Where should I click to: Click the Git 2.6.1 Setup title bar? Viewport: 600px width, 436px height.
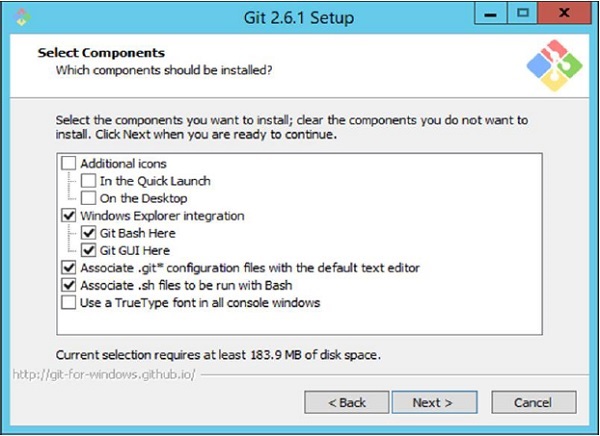click(300, 17)
